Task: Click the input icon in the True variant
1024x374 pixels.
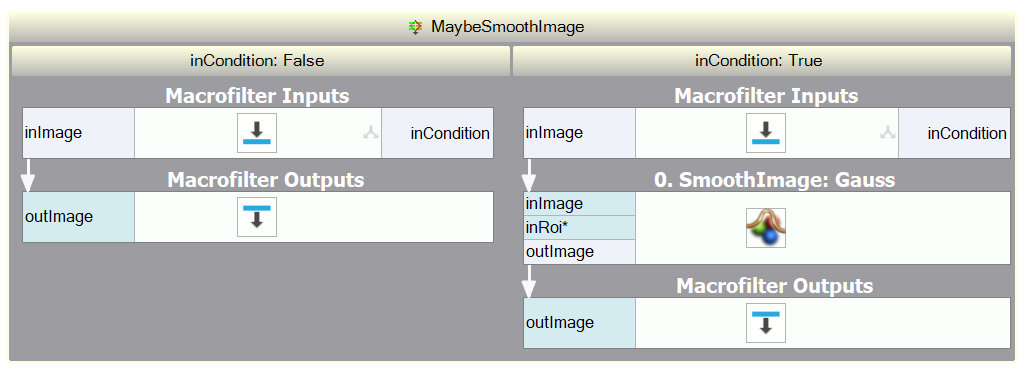Action: 766,133
